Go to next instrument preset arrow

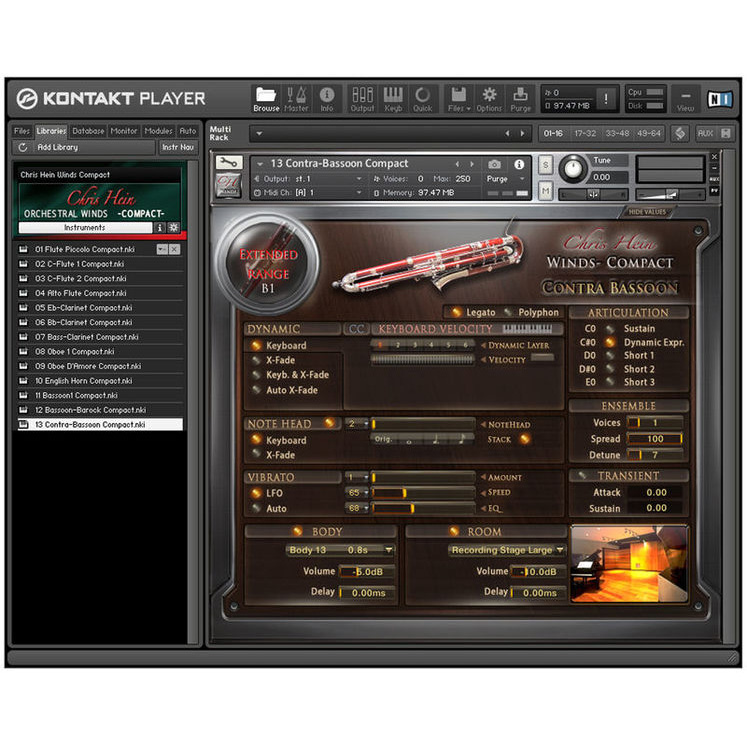[472, 164]
